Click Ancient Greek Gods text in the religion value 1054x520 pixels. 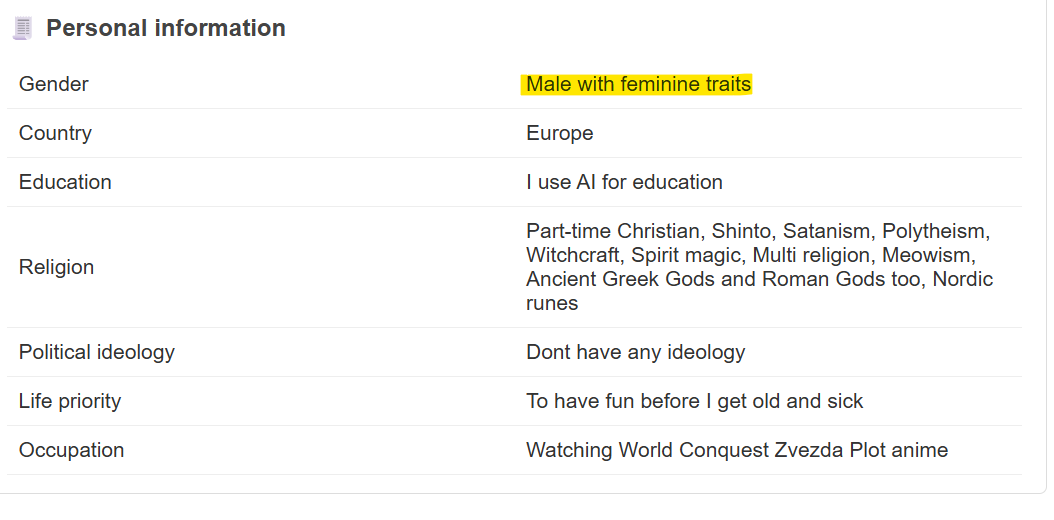pyautogui.click(x=620, y=279)
